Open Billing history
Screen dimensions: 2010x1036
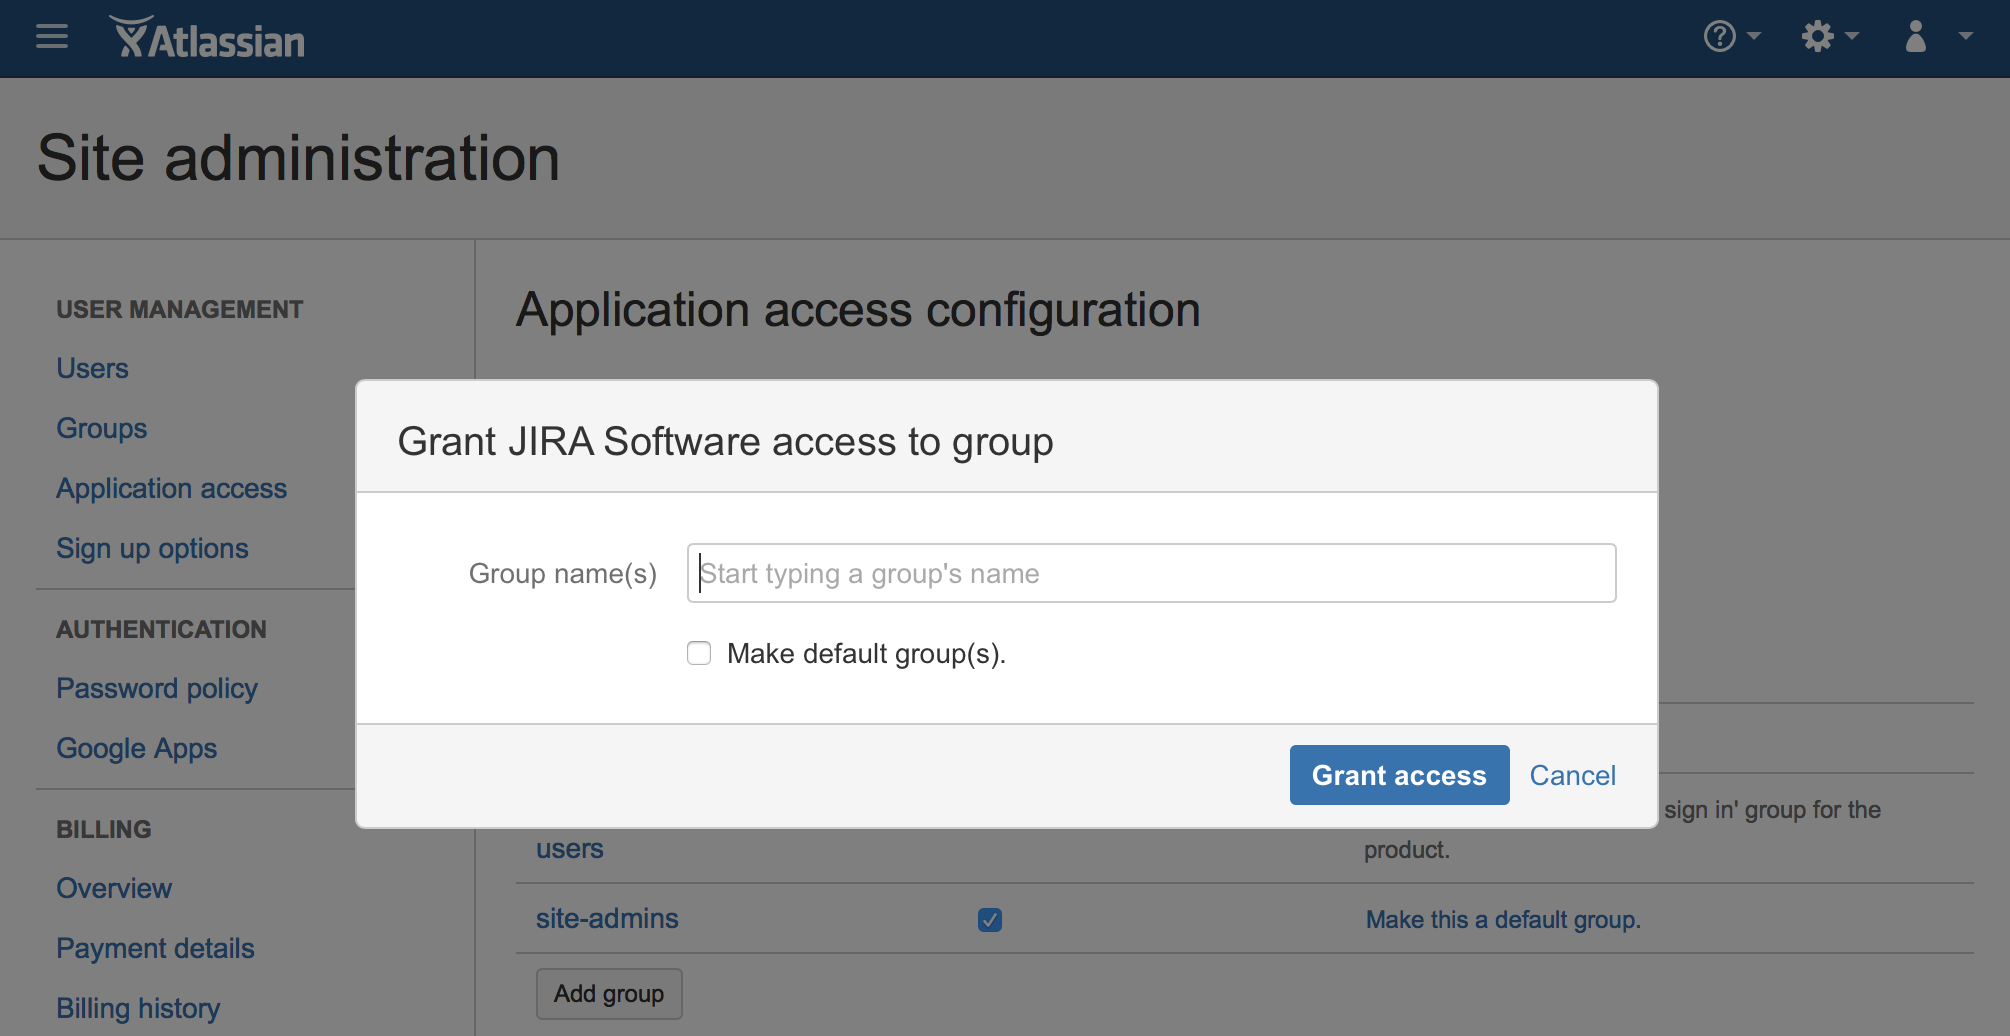138,1009
